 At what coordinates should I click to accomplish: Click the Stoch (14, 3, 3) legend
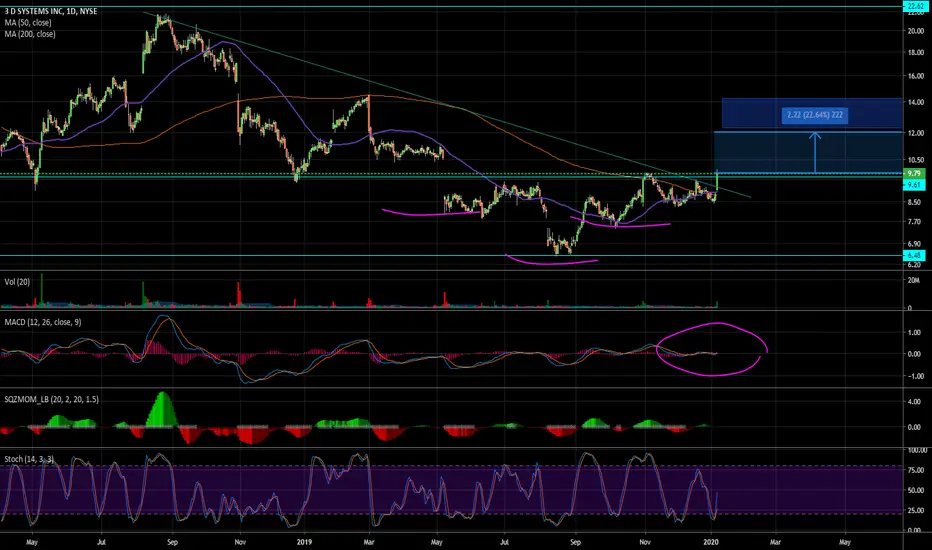tap(29, 459)
